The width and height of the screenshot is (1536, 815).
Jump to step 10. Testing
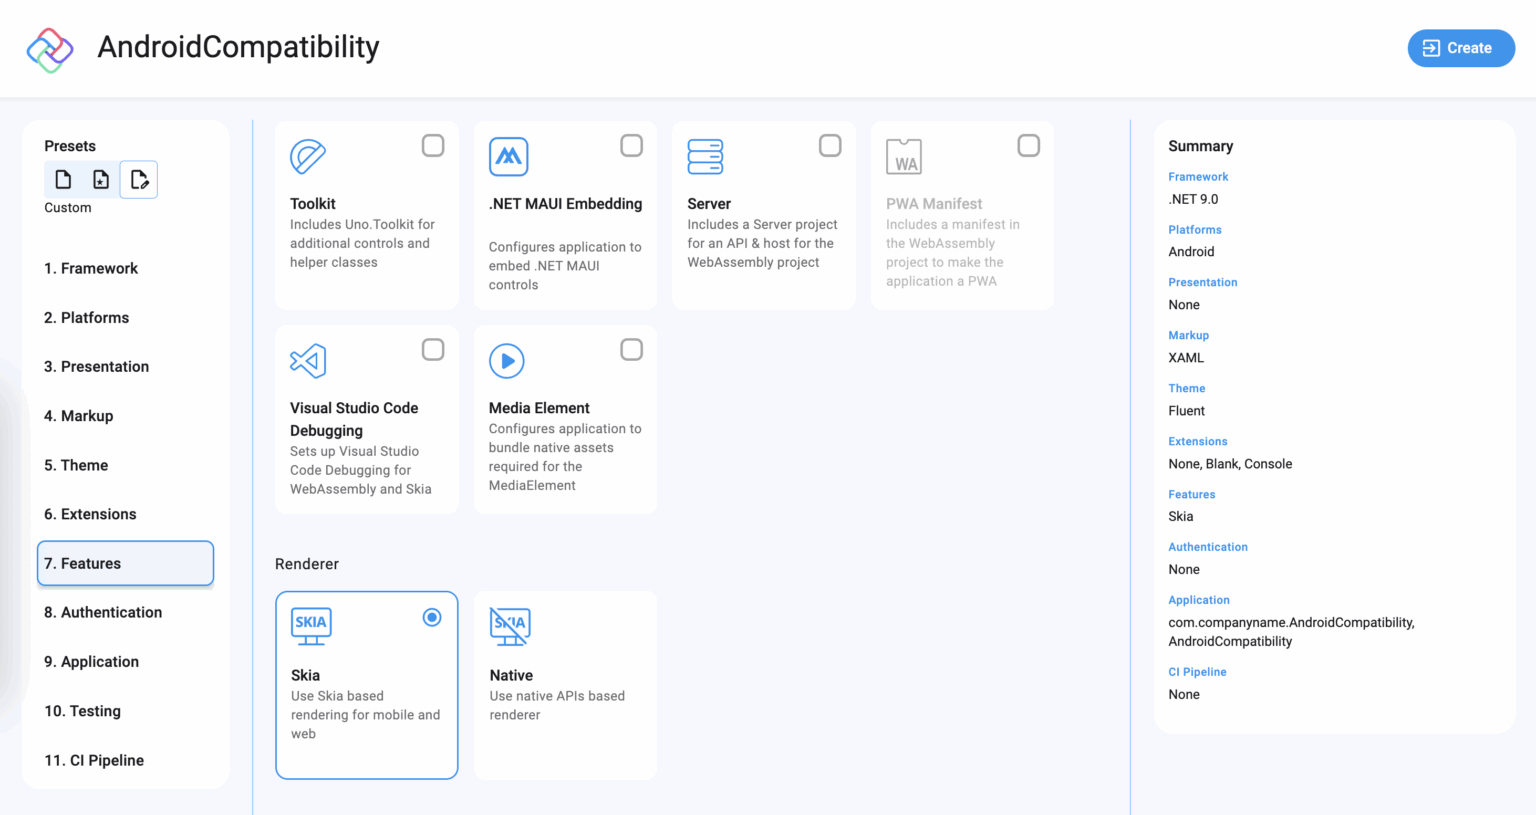(125, 712)
